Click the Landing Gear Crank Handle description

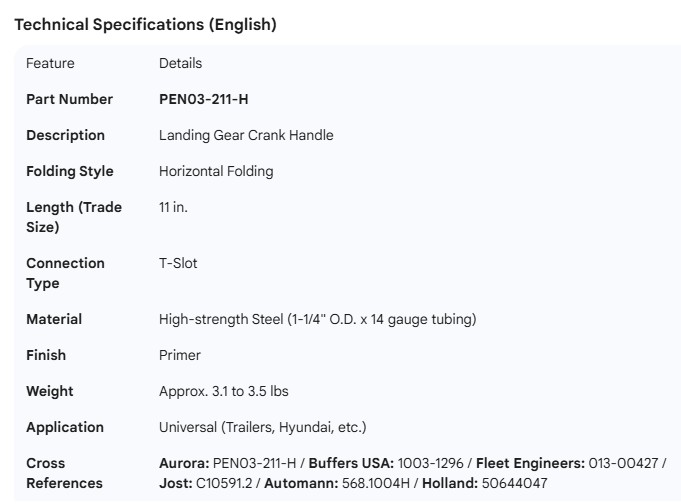coord(246,135)
